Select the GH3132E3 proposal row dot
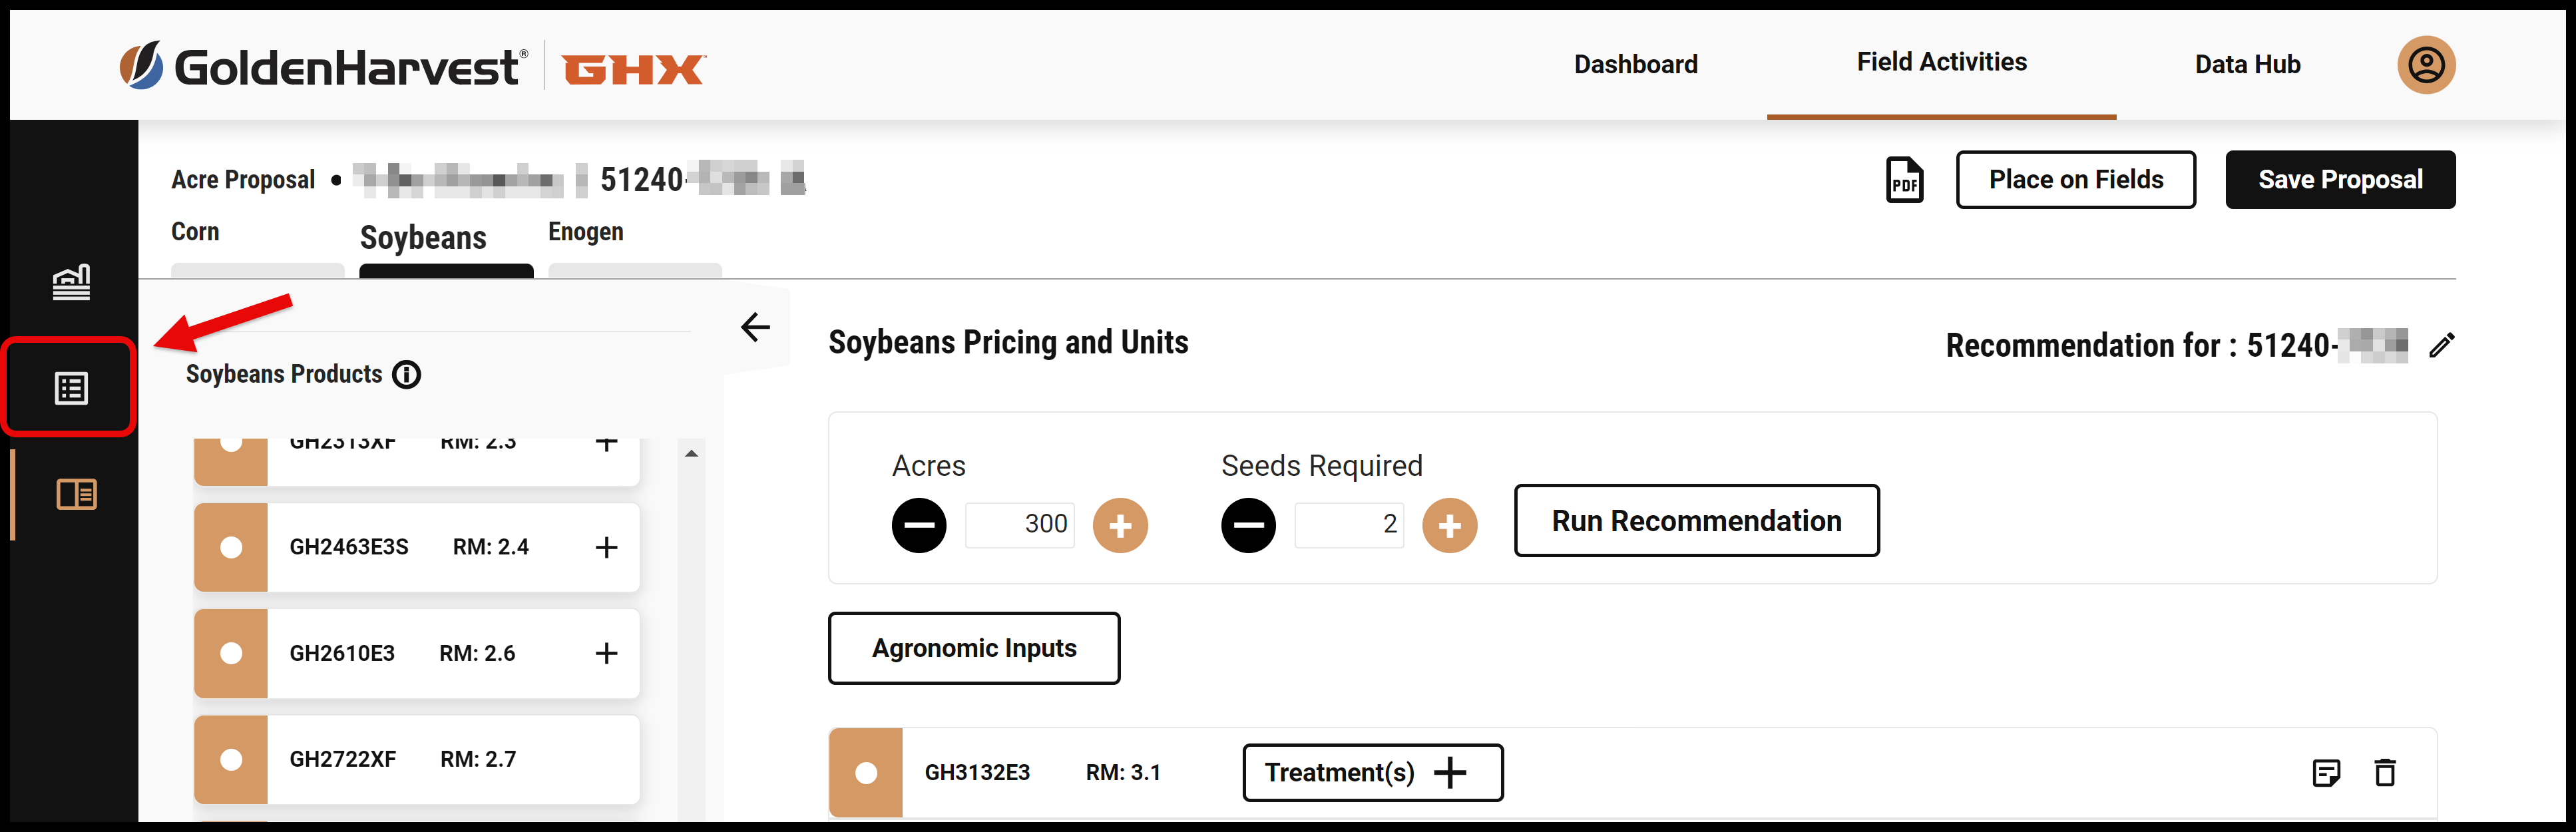 [866, 772]
